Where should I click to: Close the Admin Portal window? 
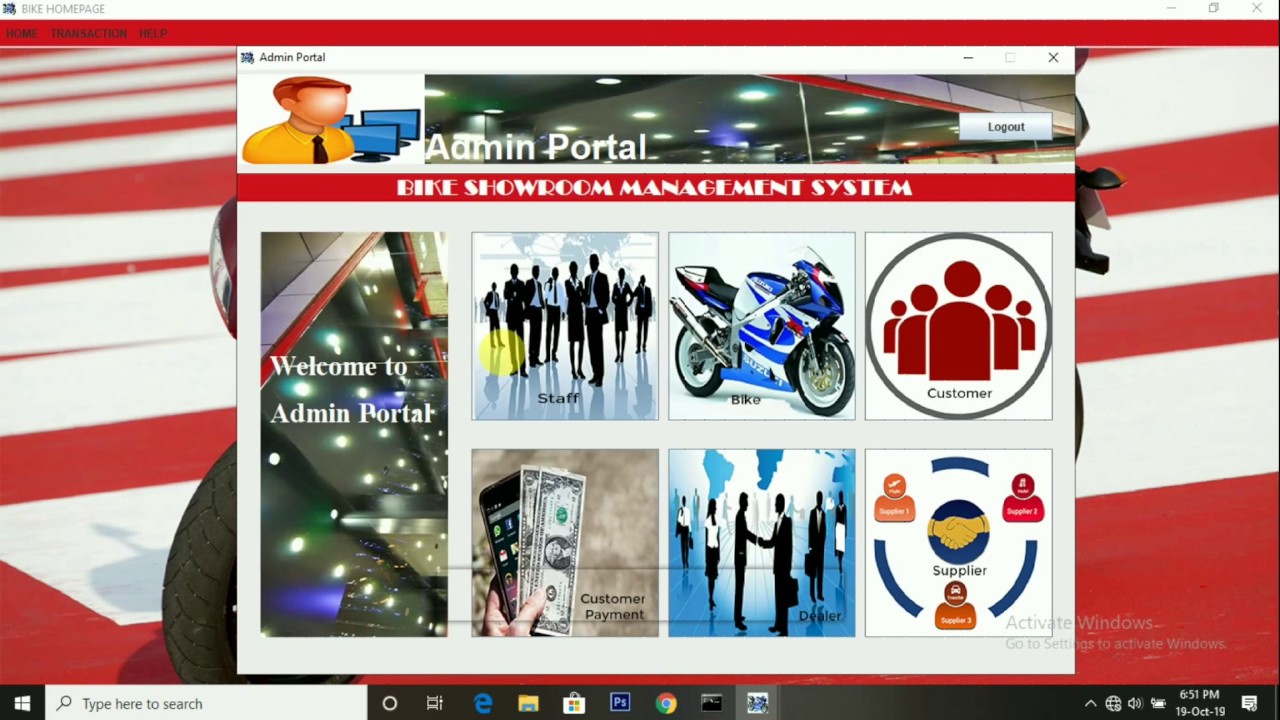point(1053,58)
